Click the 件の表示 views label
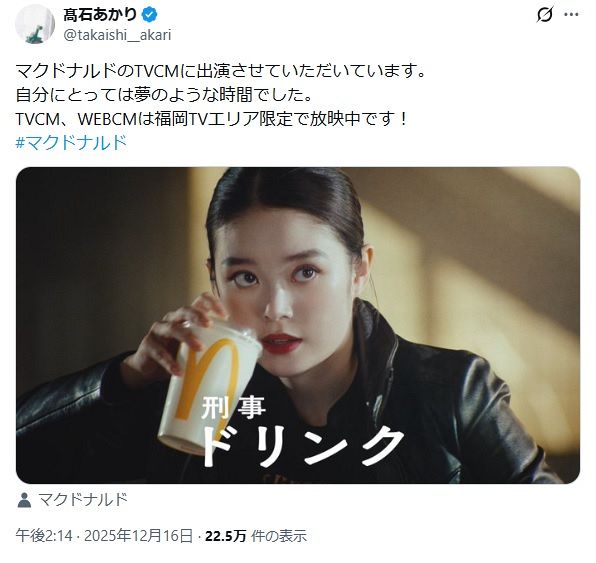596x563 pixels. [x=279, y=536]
